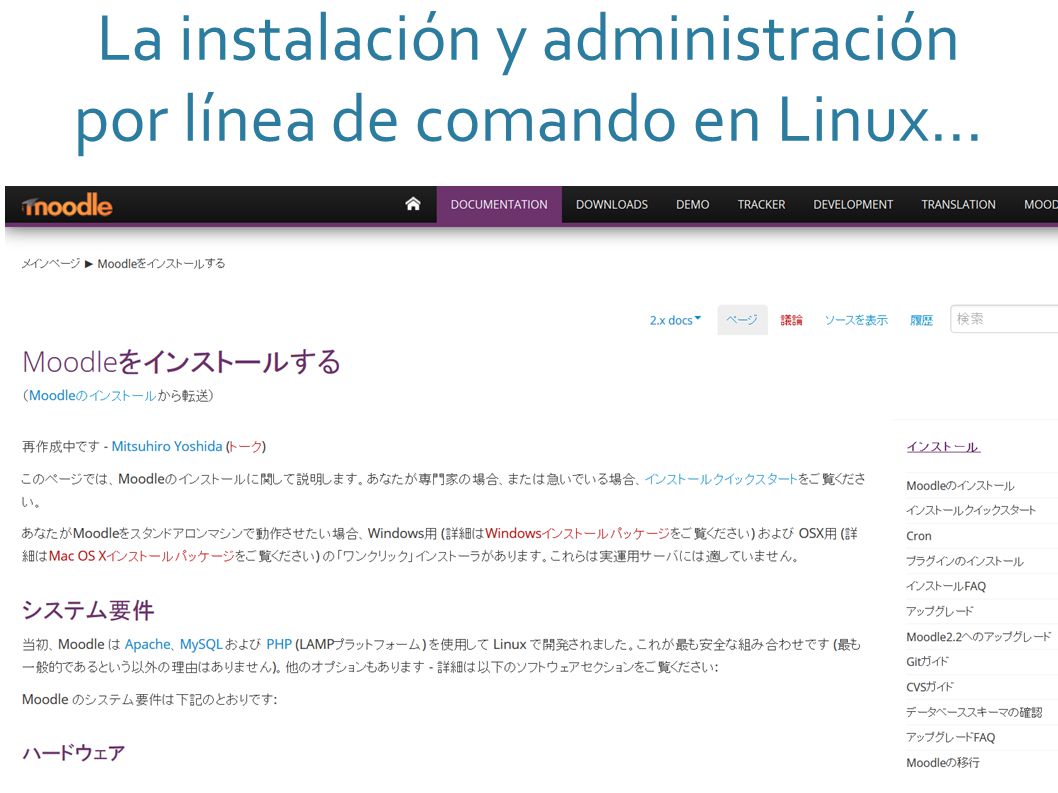The width and height of the screenshot is (1058, 793).
Task: Open sidebar Cron item
Action: (918, 536)
